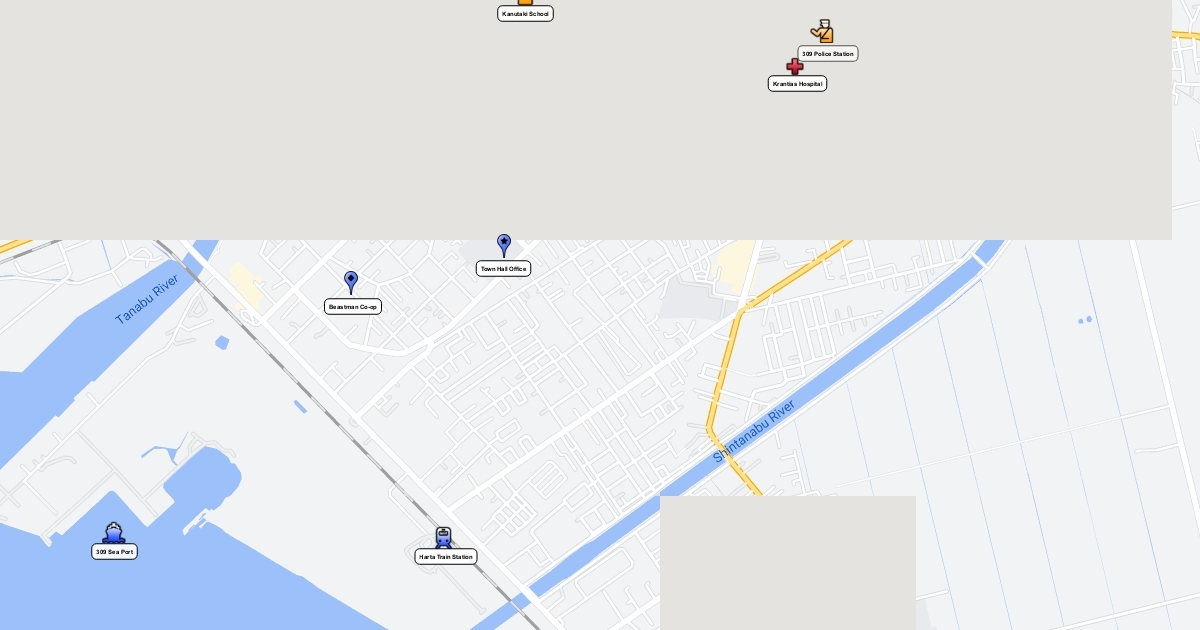This screenshot has width=1200, height=630.
Task: Select the blue diamond Beastman Co-op pin
Action: click(351, 283)
